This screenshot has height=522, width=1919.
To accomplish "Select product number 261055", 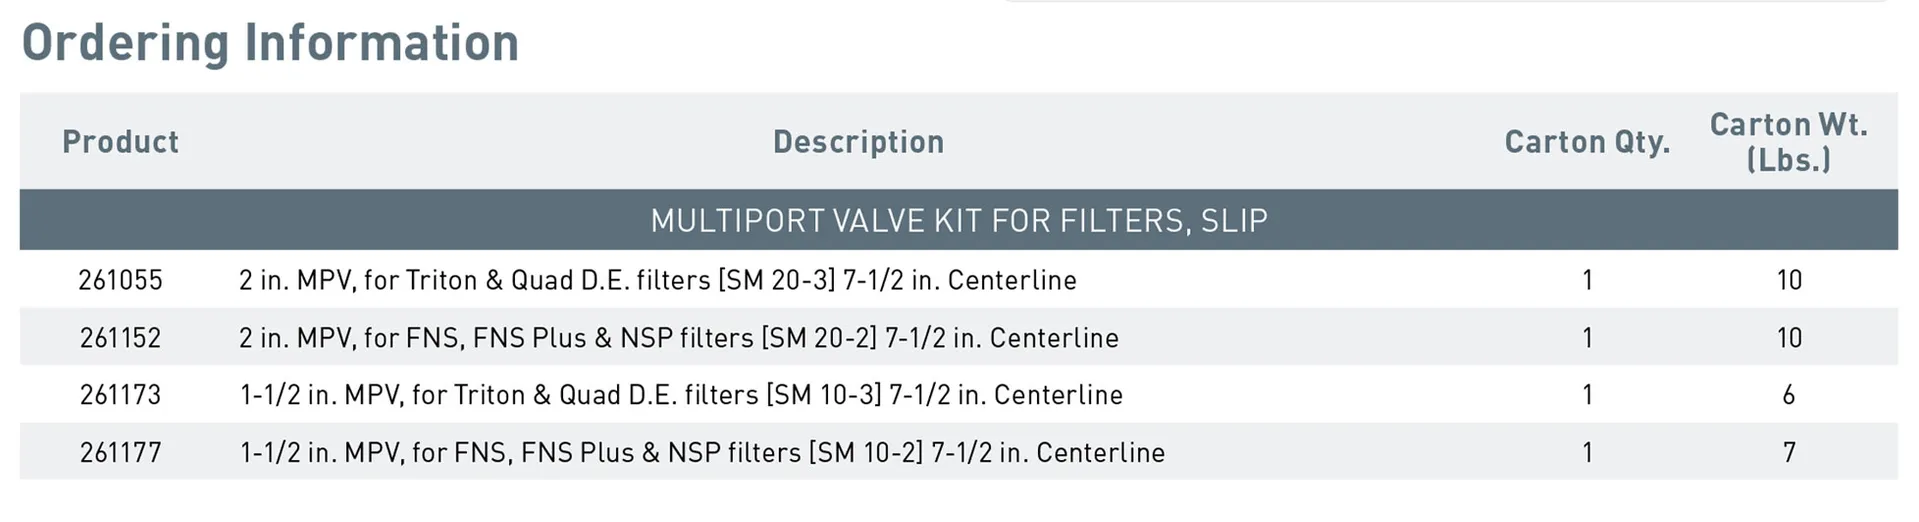I will tap(120, 280).
